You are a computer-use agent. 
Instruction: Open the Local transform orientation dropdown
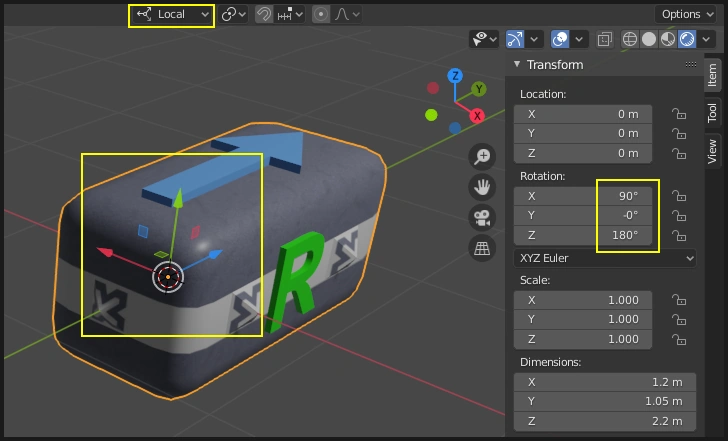[171, 15]
